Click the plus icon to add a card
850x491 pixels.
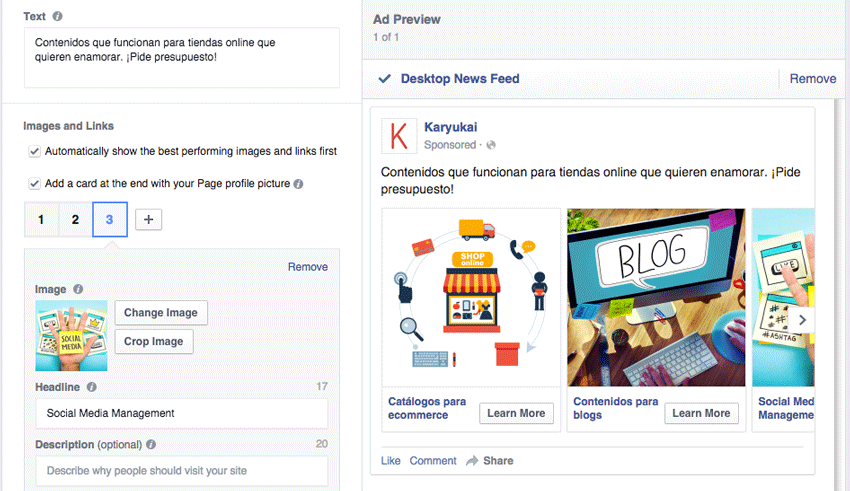coord(149,219)
